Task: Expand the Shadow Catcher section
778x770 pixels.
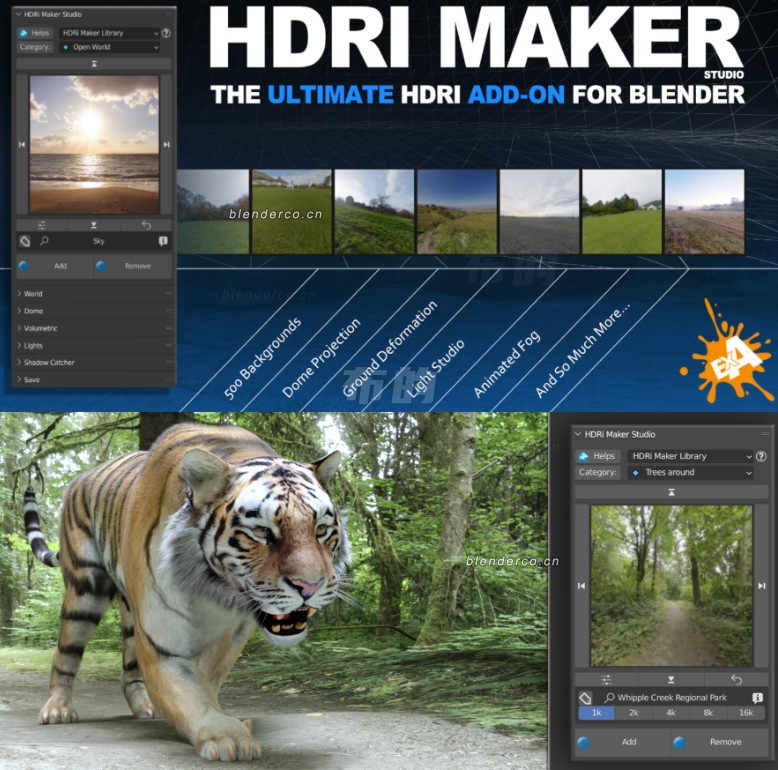Action: 94,362
